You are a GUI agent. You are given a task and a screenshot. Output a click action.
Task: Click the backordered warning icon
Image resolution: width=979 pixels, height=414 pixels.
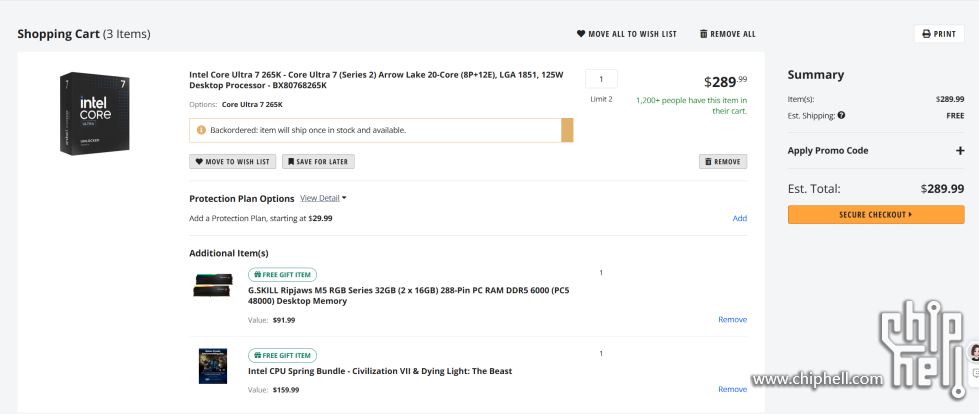201,131
